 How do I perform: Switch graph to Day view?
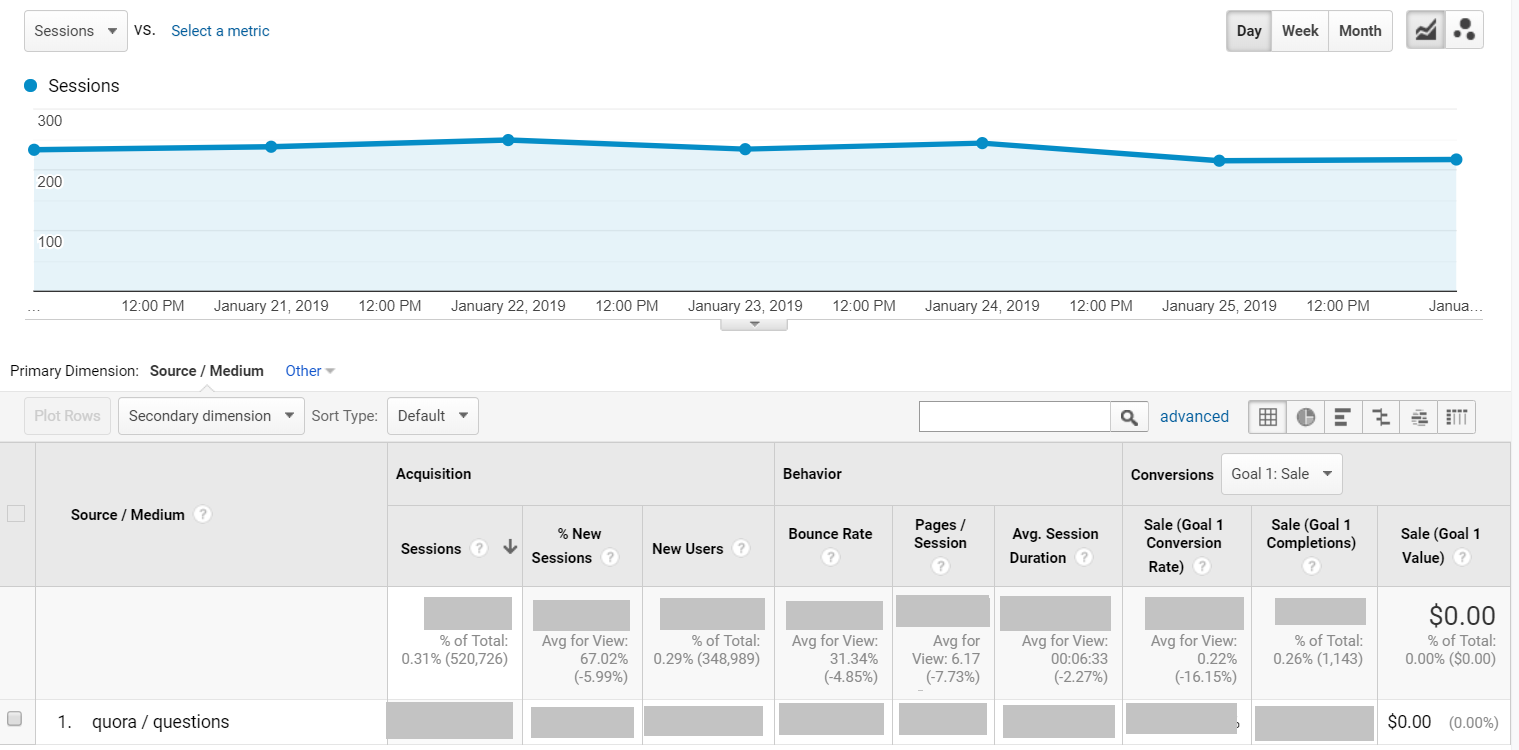coord(1249,30)
